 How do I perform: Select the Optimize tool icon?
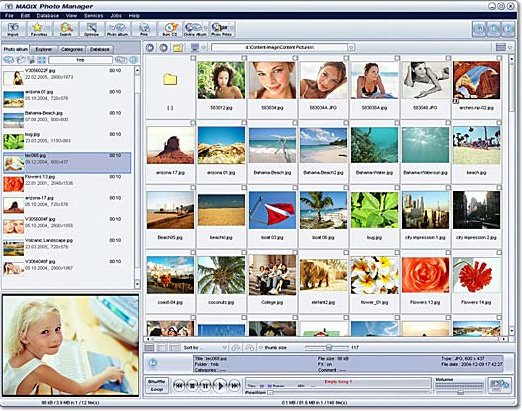pyautogui.click(x=91, y=29)
